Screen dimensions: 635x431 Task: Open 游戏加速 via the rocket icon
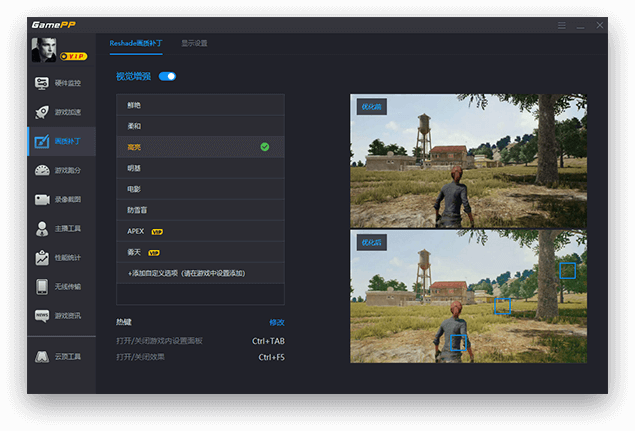(x=42, y=112)
